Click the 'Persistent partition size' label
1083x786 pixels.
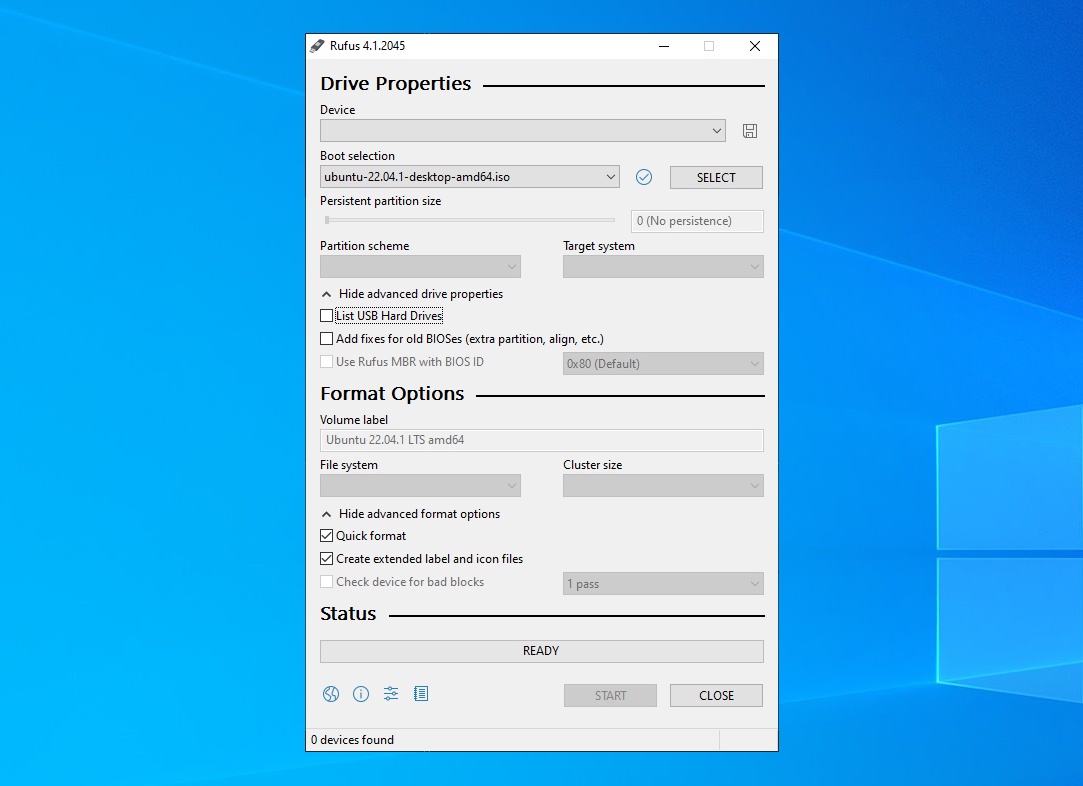coord(381,201)
